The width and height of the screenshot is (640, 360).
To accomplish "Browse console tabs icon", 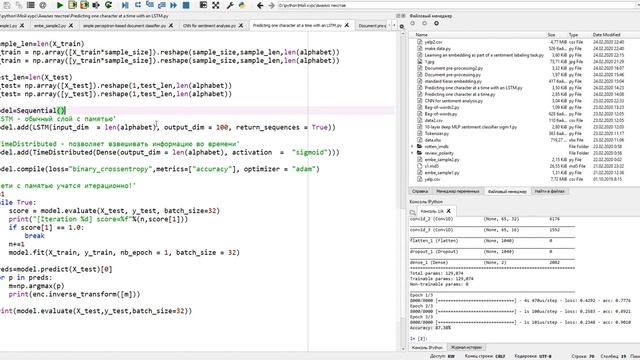I will coord(413,212).
